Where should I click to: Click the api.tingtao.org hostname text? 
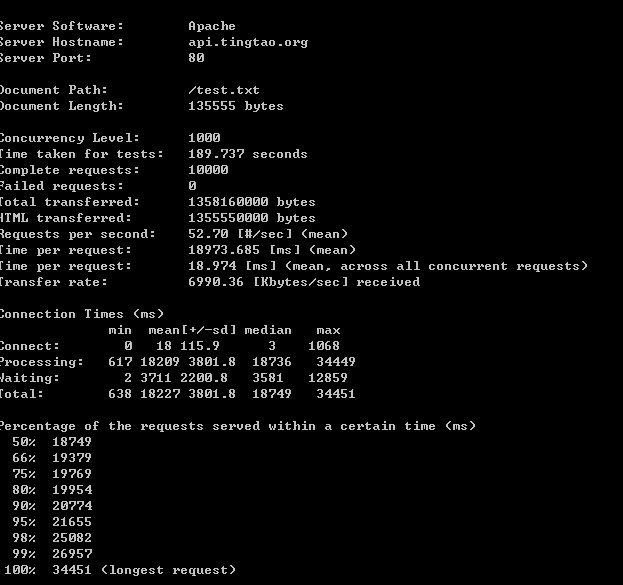click(248, 43)
